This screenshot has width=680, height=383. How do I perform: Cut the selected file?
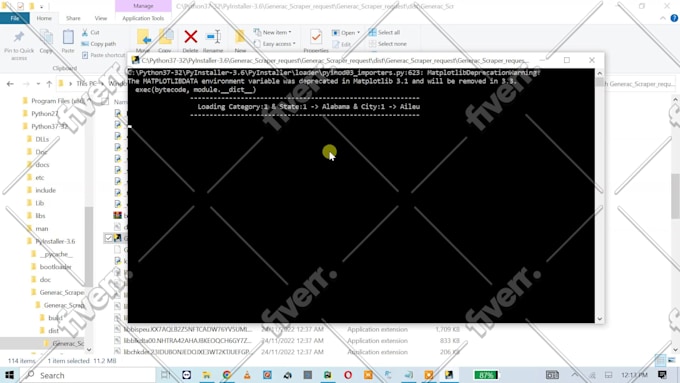(x=91, y=33)
